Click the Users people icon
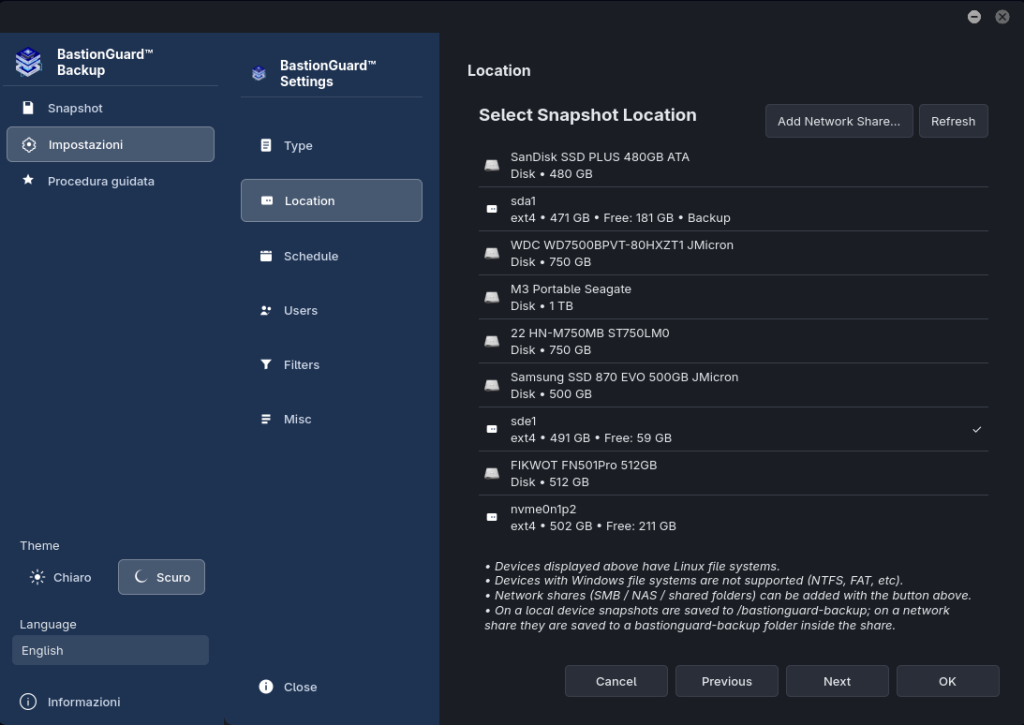Viewport: 1024px width, 725px height. point(266,310)
